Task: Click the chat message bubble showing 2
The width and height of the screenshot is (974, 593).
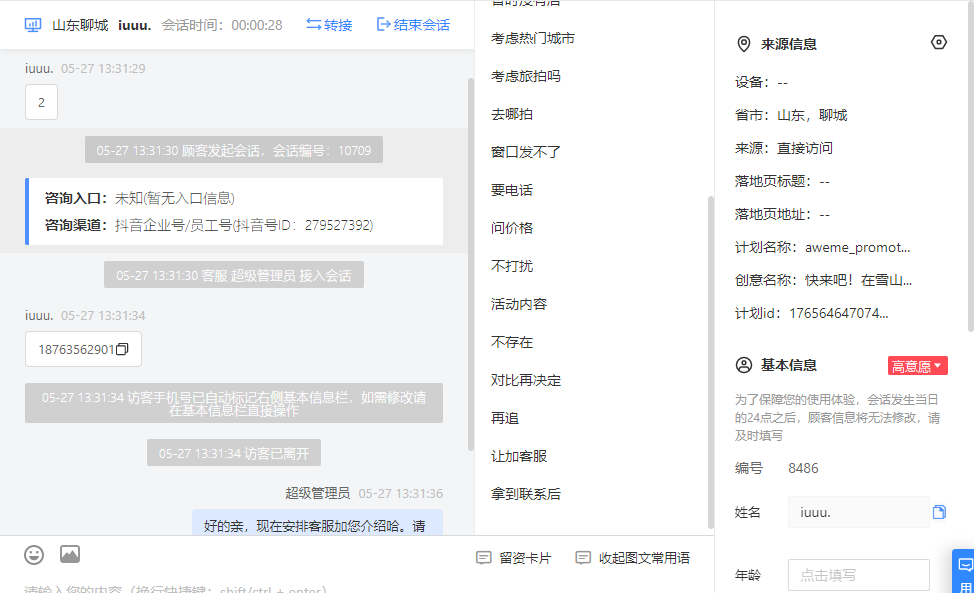Action: pos(42,102)
